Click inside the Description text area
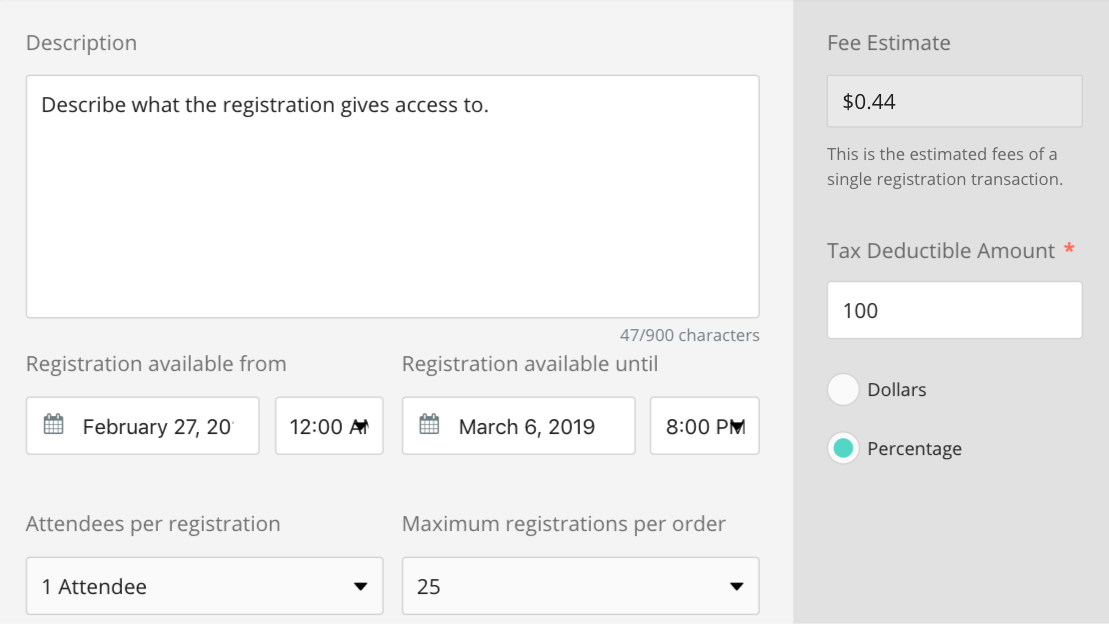1109x624 pixels. point(392,195)
